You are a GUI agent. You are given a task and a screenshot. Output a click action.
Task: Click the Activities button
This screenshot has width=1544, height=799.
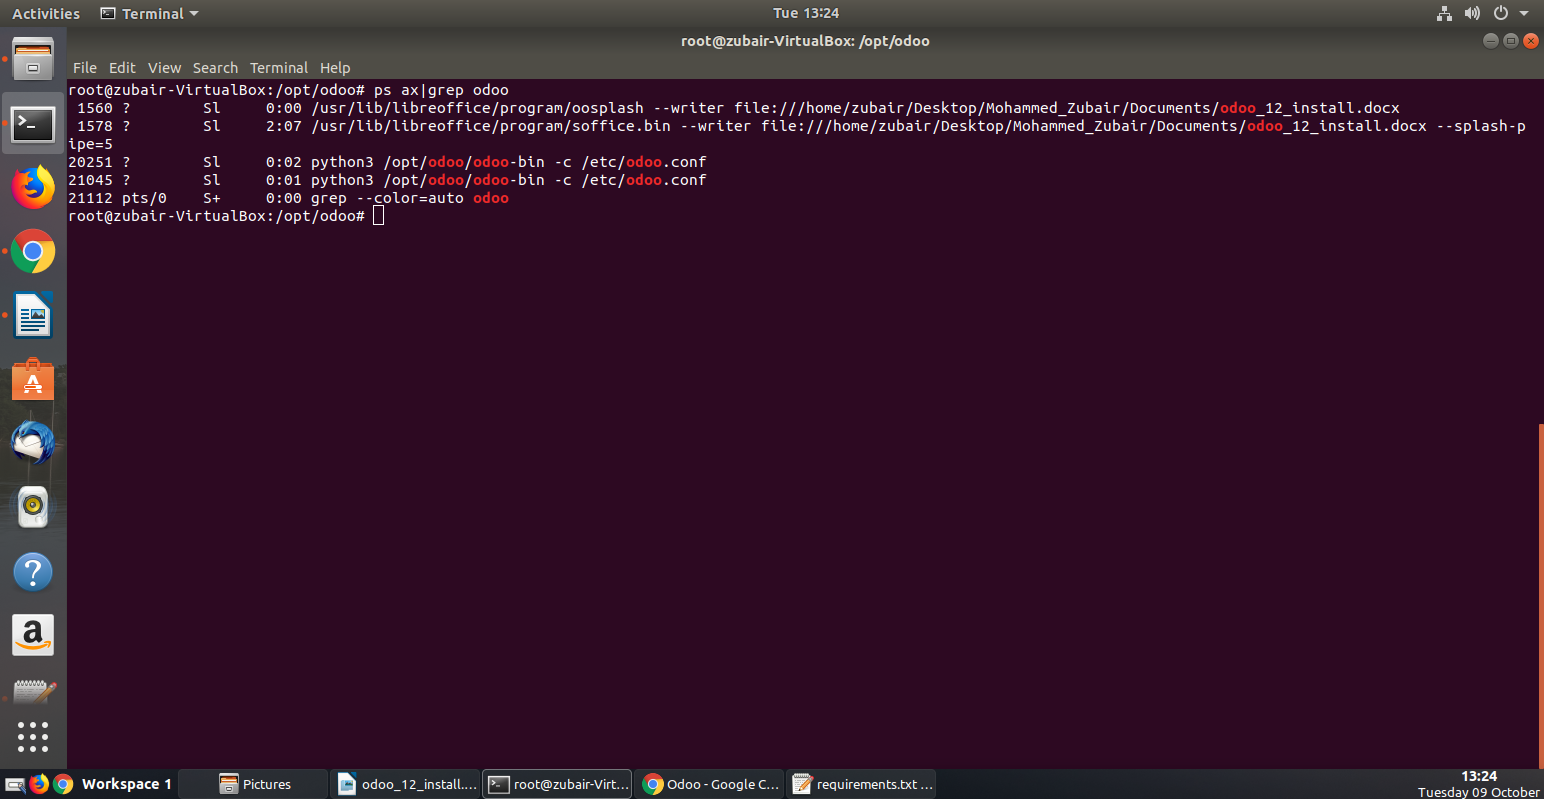pos(46,14)
